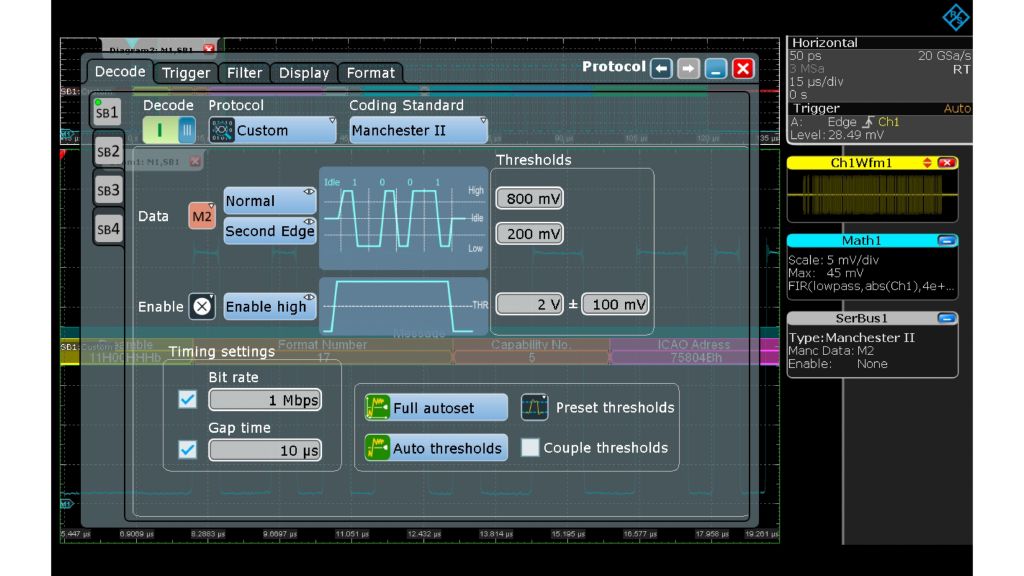Minimize the Math1 signal icon

click(946, 241)
